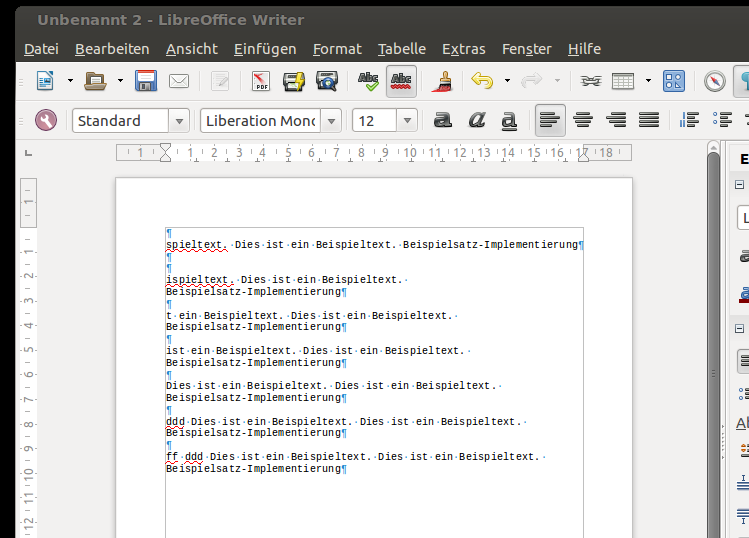749x538 pixels.
Task: Click the Redo arrow
Action: (531, 81)
